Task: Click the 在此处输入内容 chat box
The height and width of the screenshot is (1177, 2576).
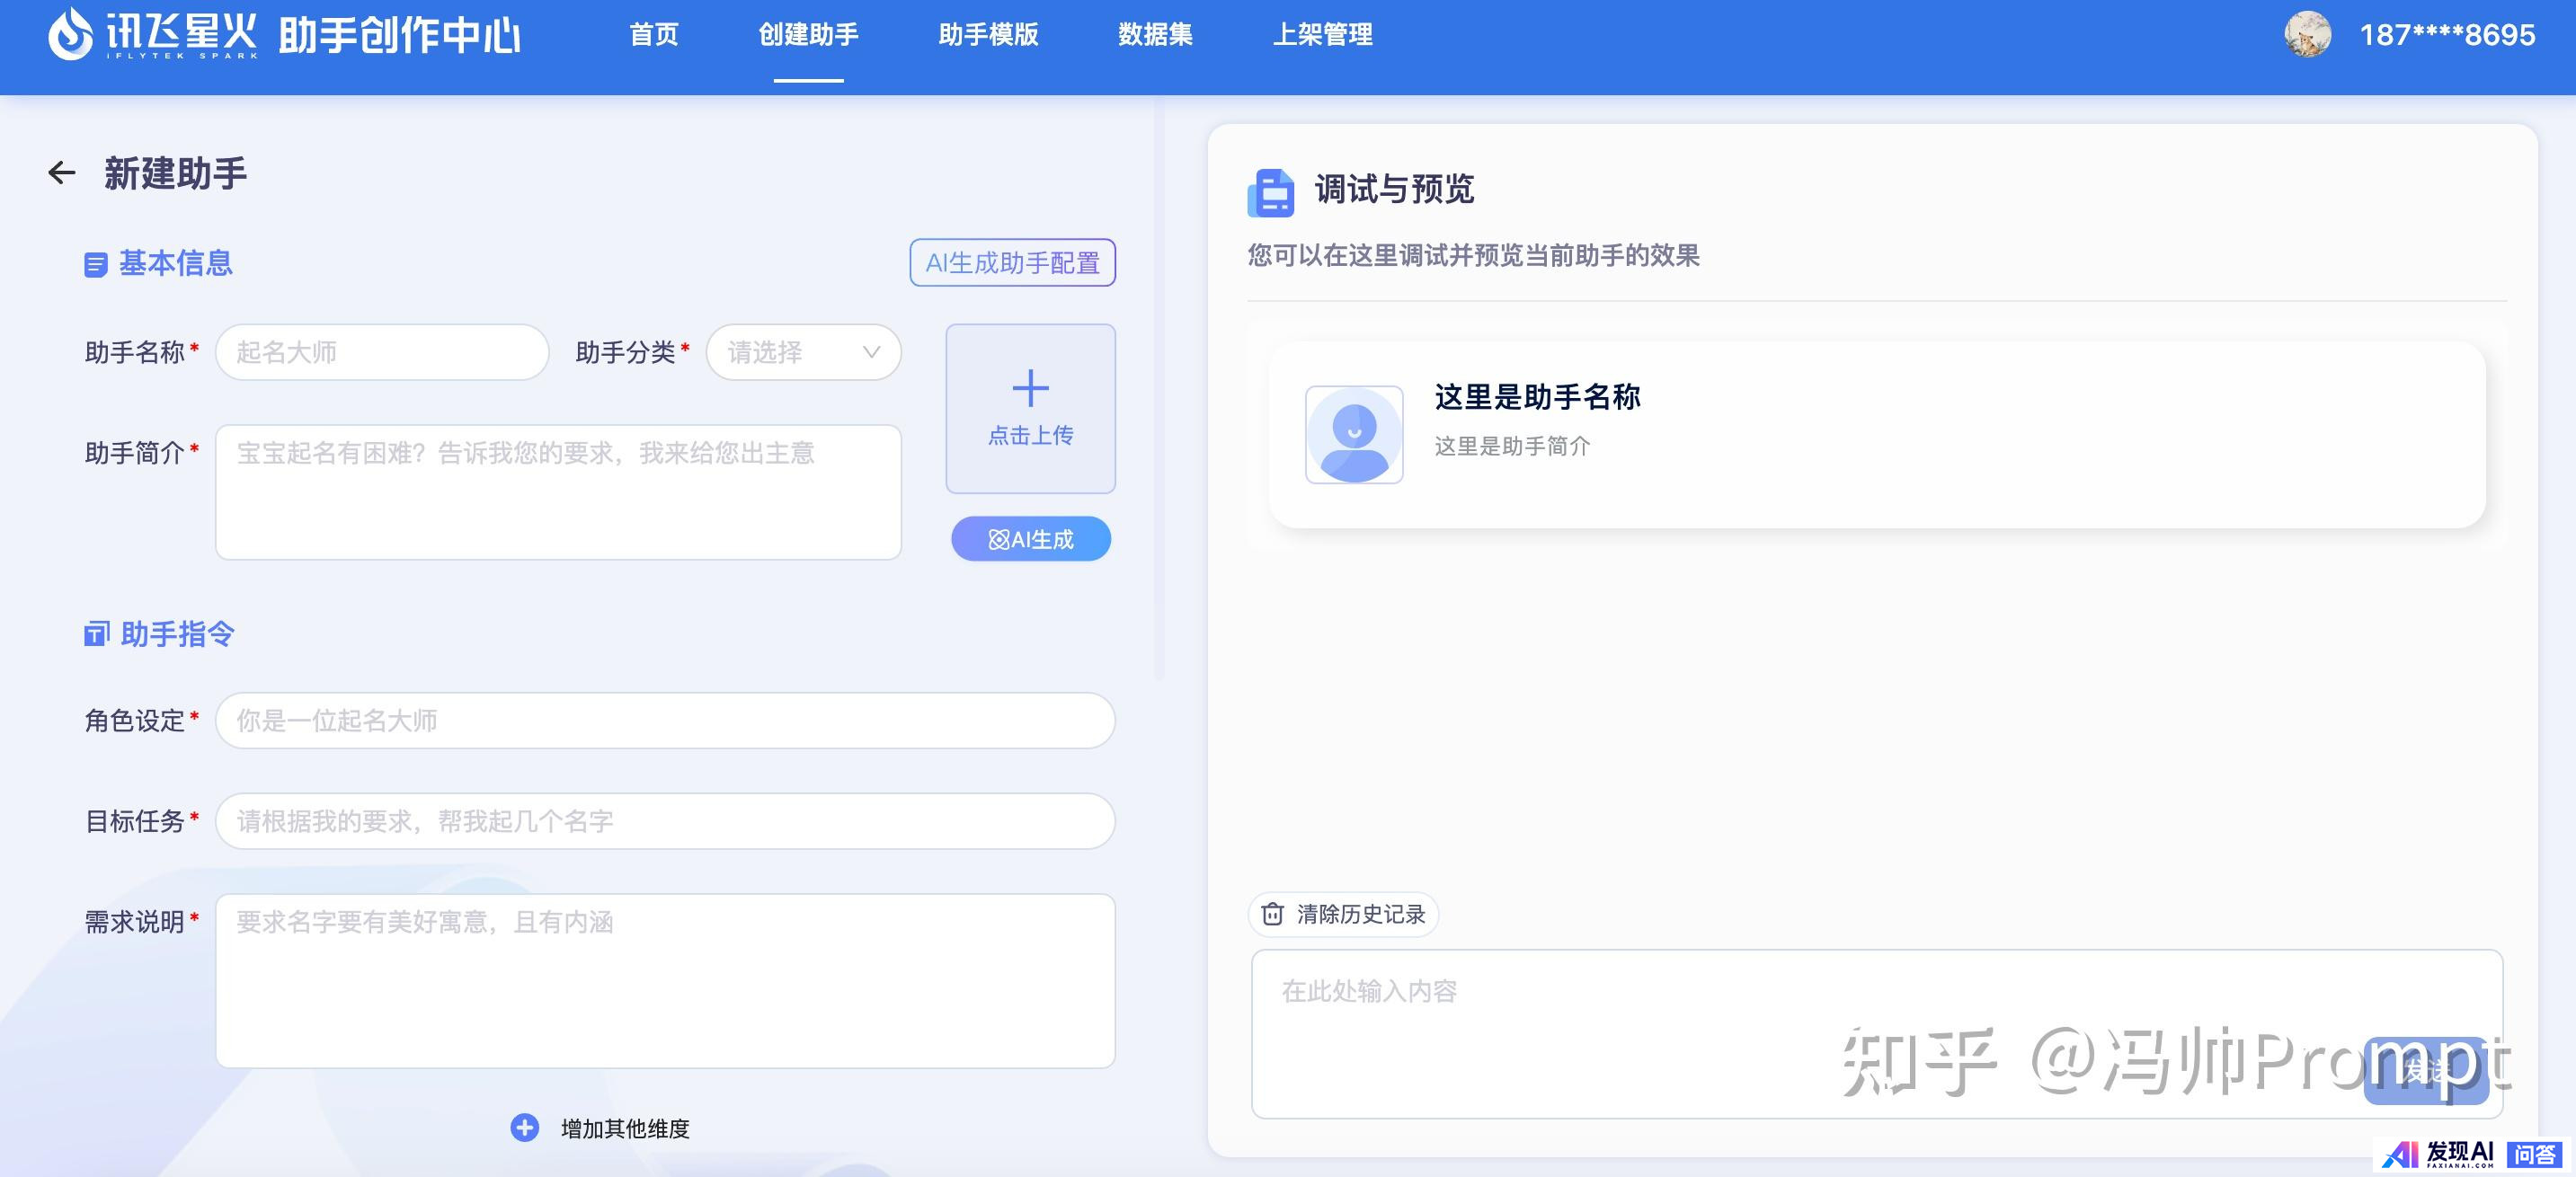Action: click(x=1877, y=1034)
